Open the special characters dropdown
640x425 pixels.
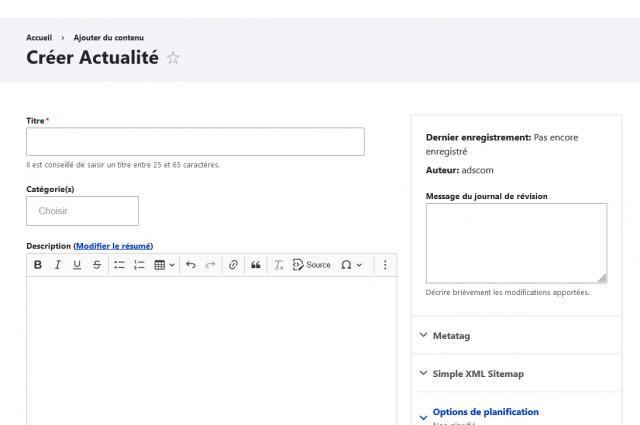pyautogui.click(x=351, y=265)
